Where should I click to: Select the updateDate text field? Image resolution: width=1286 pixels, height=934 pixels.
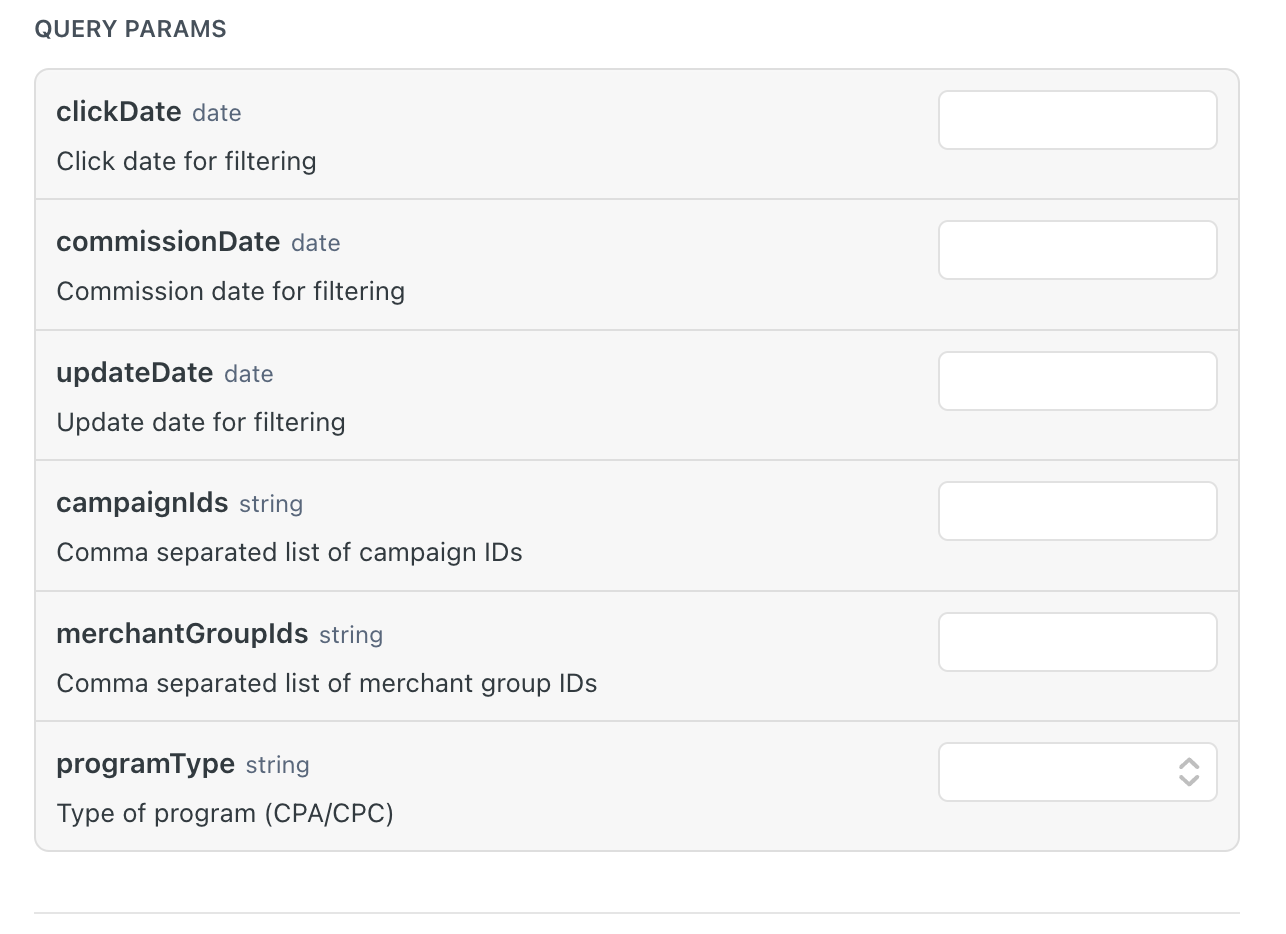[1077, 381]
